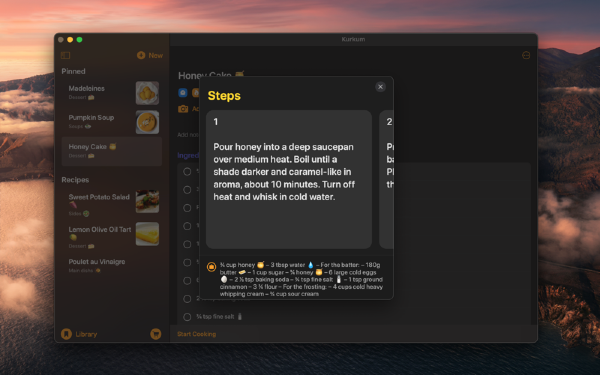Click the blue tag icon under title
This screenshot has height=375, width=600.
click(x=183, y=92)
